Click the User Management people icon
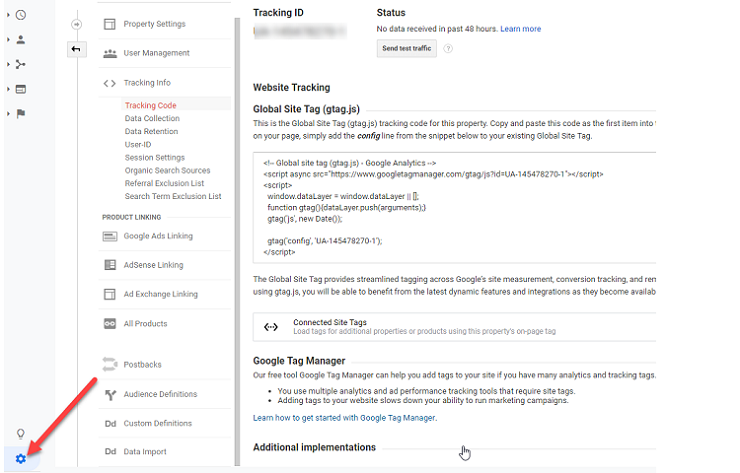This screenshot has height=473, width=740. tap(110, 53)
